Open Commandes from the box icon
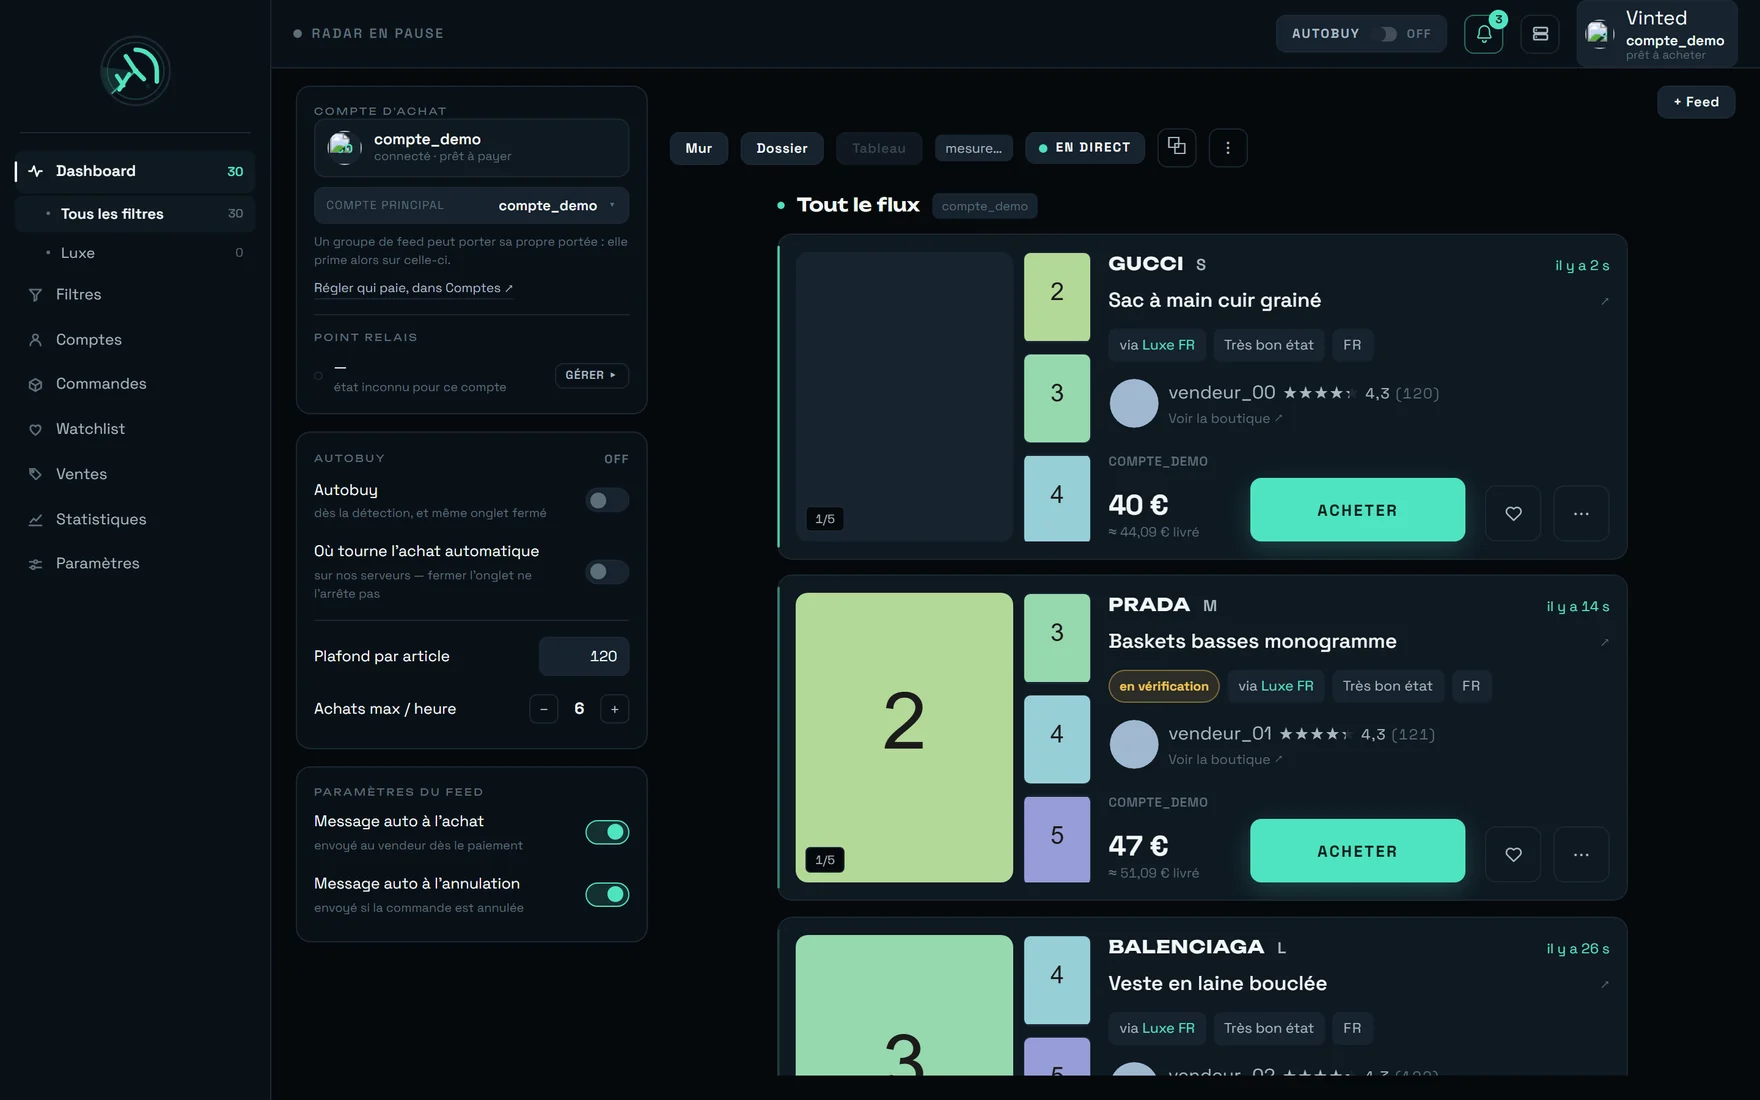The height and width of the screenshot is (1100, 1760). (36, 384)
